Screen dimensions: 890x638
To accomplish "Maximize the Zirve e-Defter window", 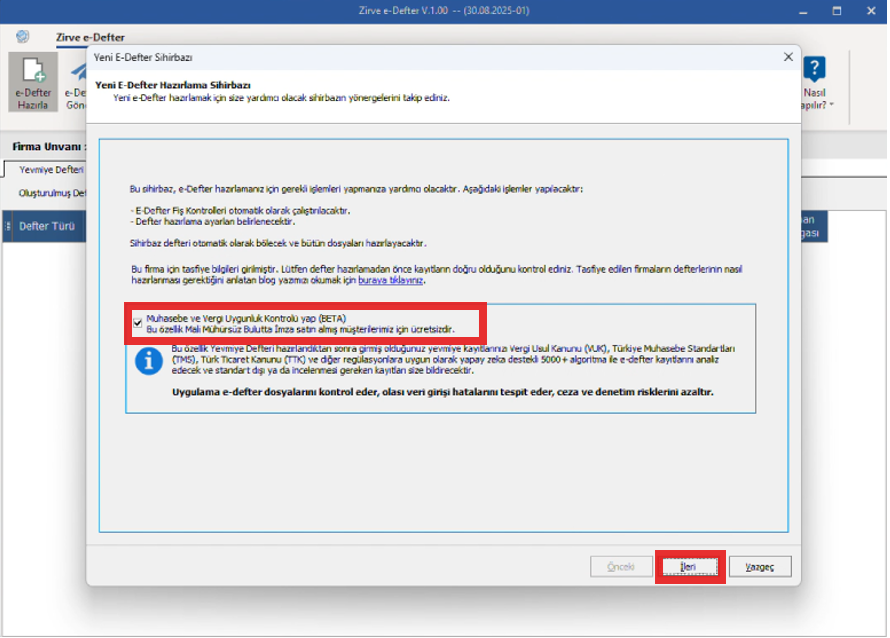I will 837,11.
